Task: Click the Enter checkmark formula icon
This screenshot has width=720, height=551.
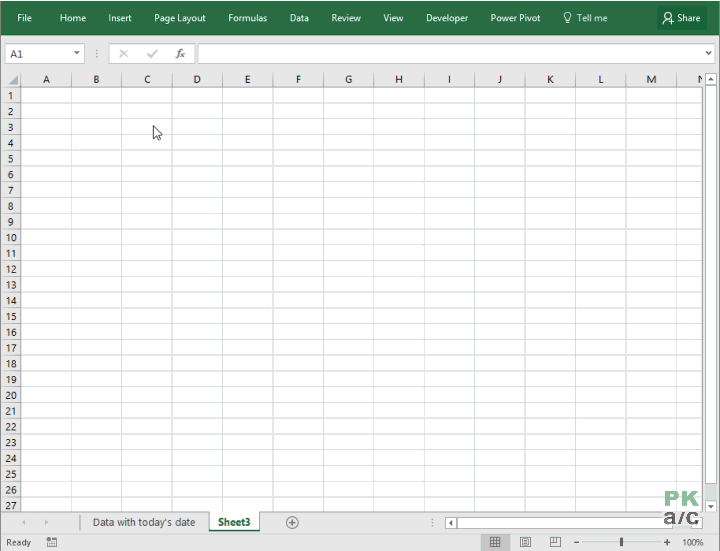Action: [152, 54]
